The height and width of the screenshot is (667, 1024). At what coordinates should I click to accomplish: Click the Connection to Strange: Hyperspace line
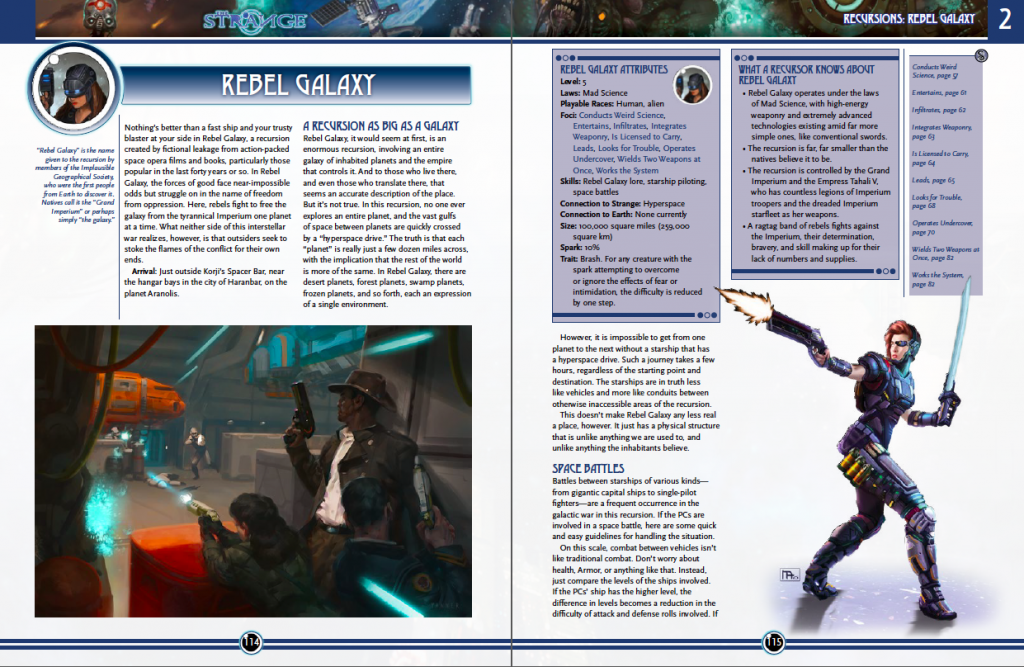click(622, 204)
